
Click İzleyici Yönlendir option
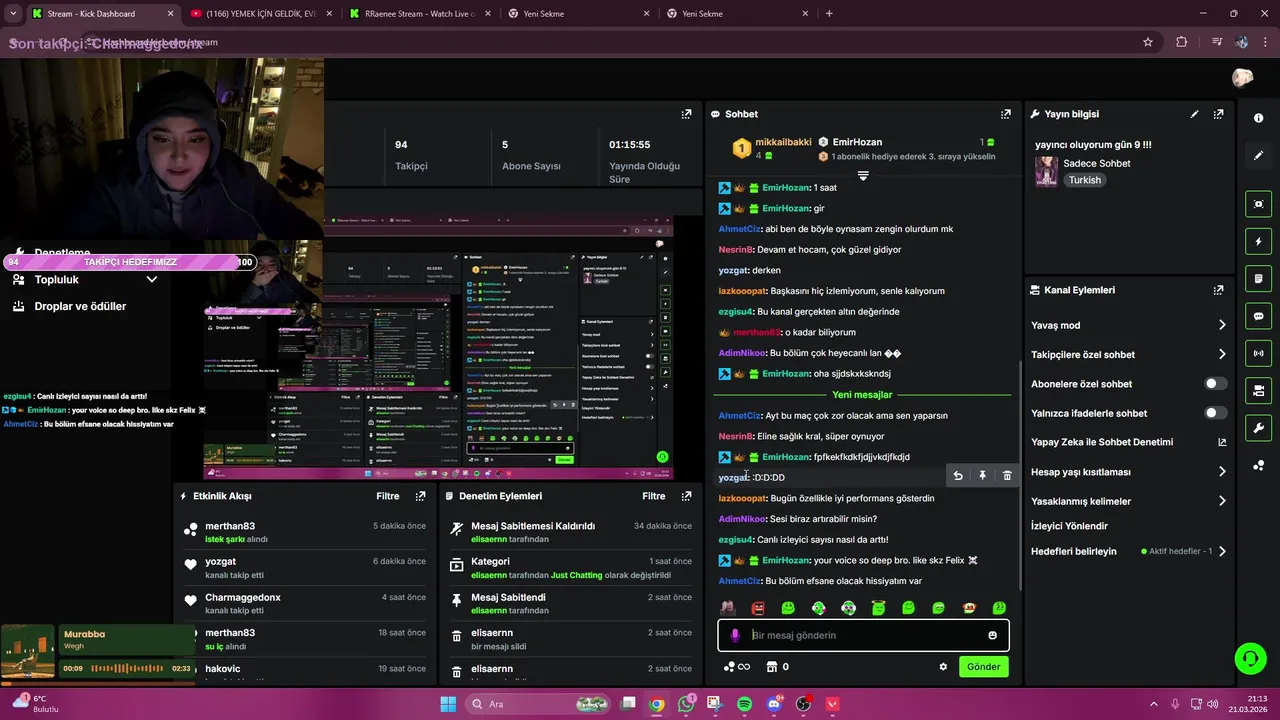tap(1069, 526)
